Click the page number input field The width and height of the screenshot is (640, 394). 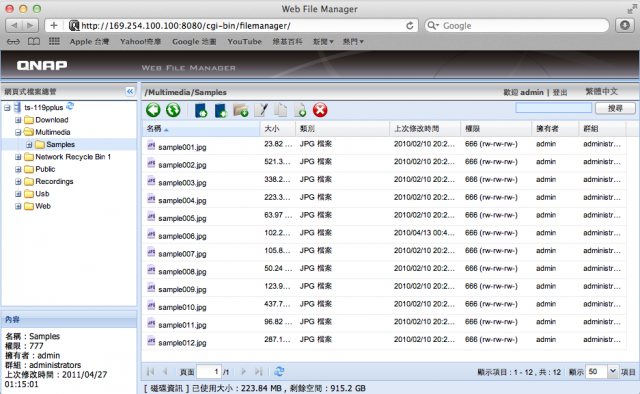(x=209, y=372)
